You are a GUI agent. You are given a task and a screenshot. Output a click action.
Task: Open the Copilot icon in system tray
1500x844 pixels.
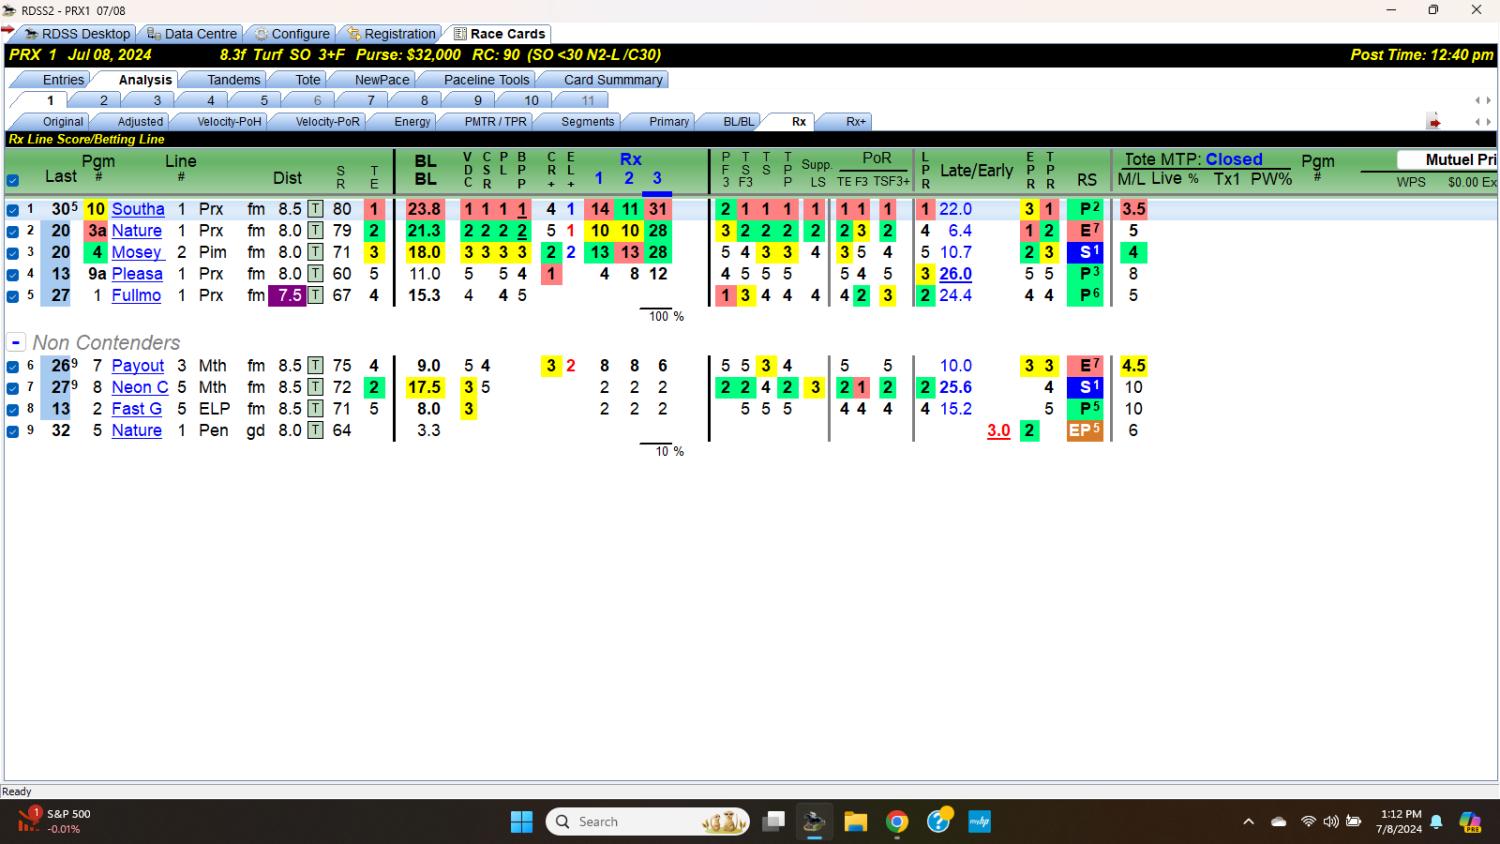click(1470, 822)
